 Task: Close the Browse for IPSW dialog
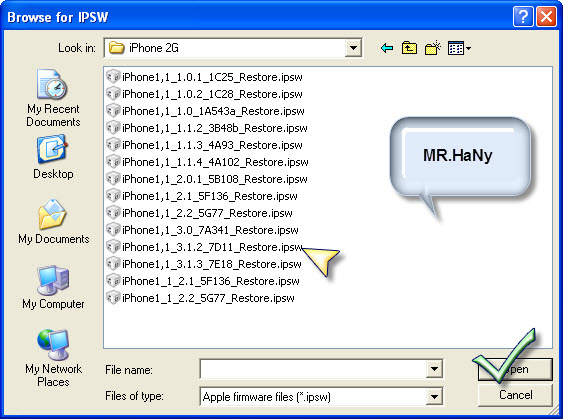click(x=546, y=17)
